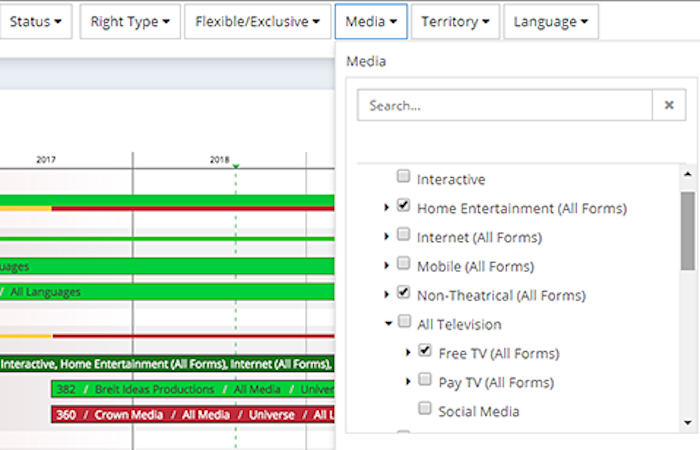Check the Interactive checkbox
This screenshot has width=700, height=450.
pyautogui.click(x=403, y=178)
